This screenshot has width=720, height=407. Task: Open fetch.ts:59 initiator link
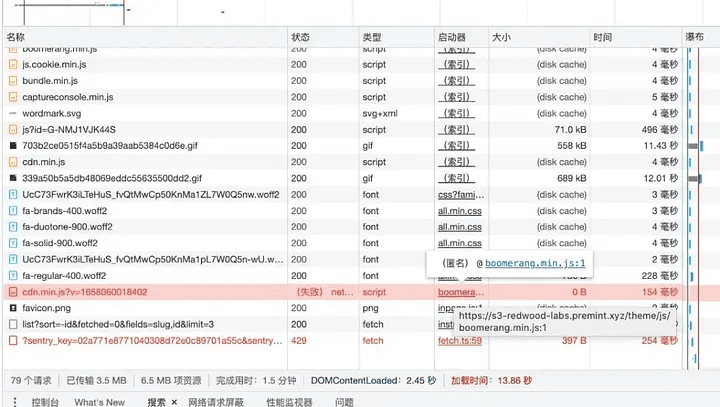pyautogui.click(x=460, y=341)
